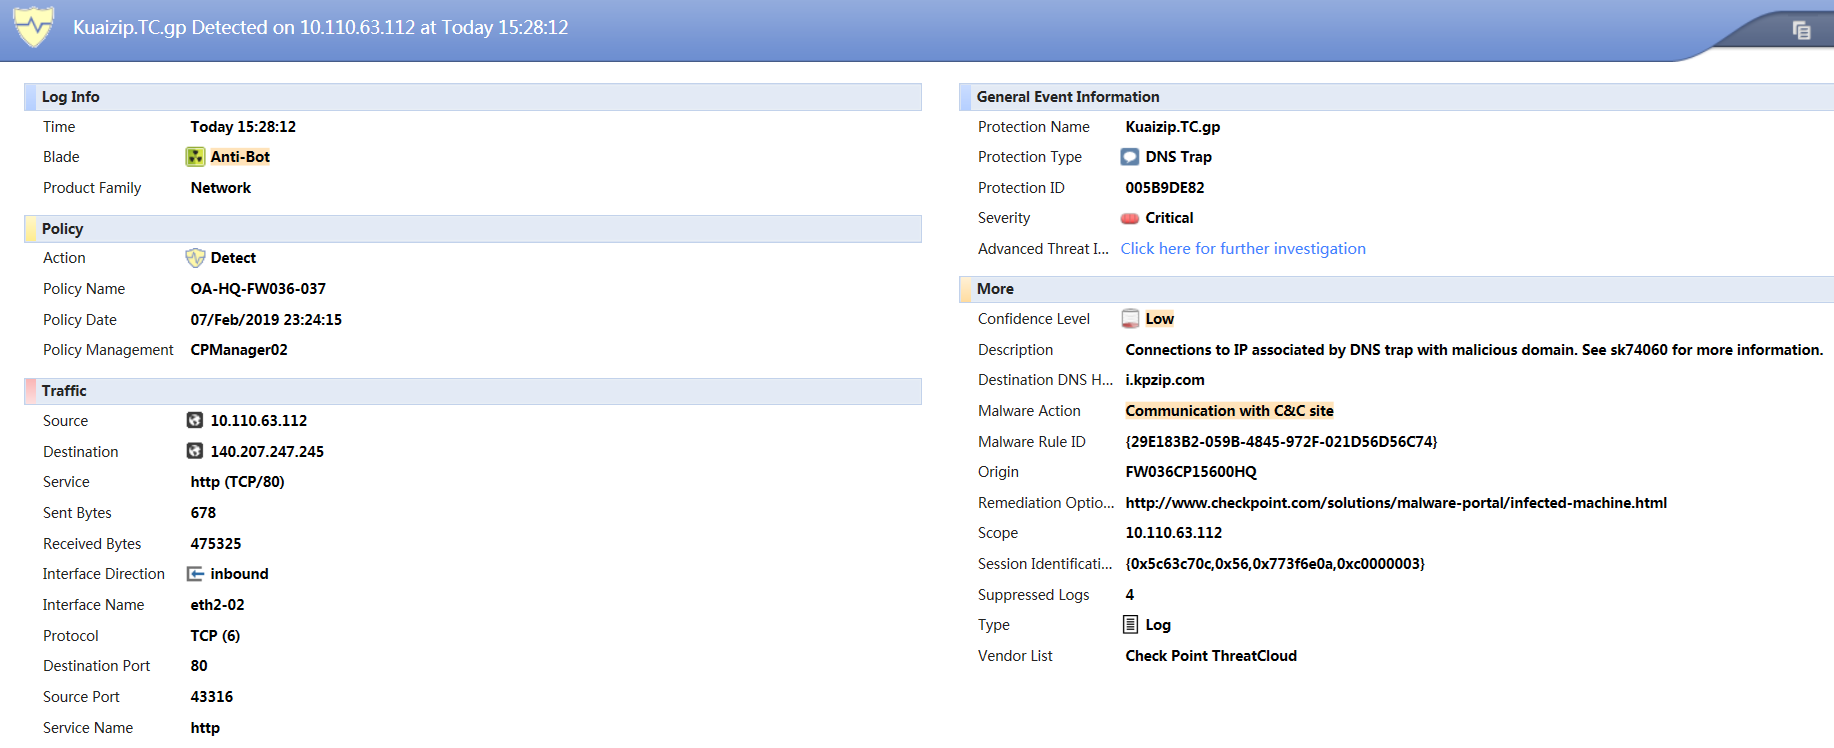
Task: Select the Traffic section header
Action: [x=472, y=391]
